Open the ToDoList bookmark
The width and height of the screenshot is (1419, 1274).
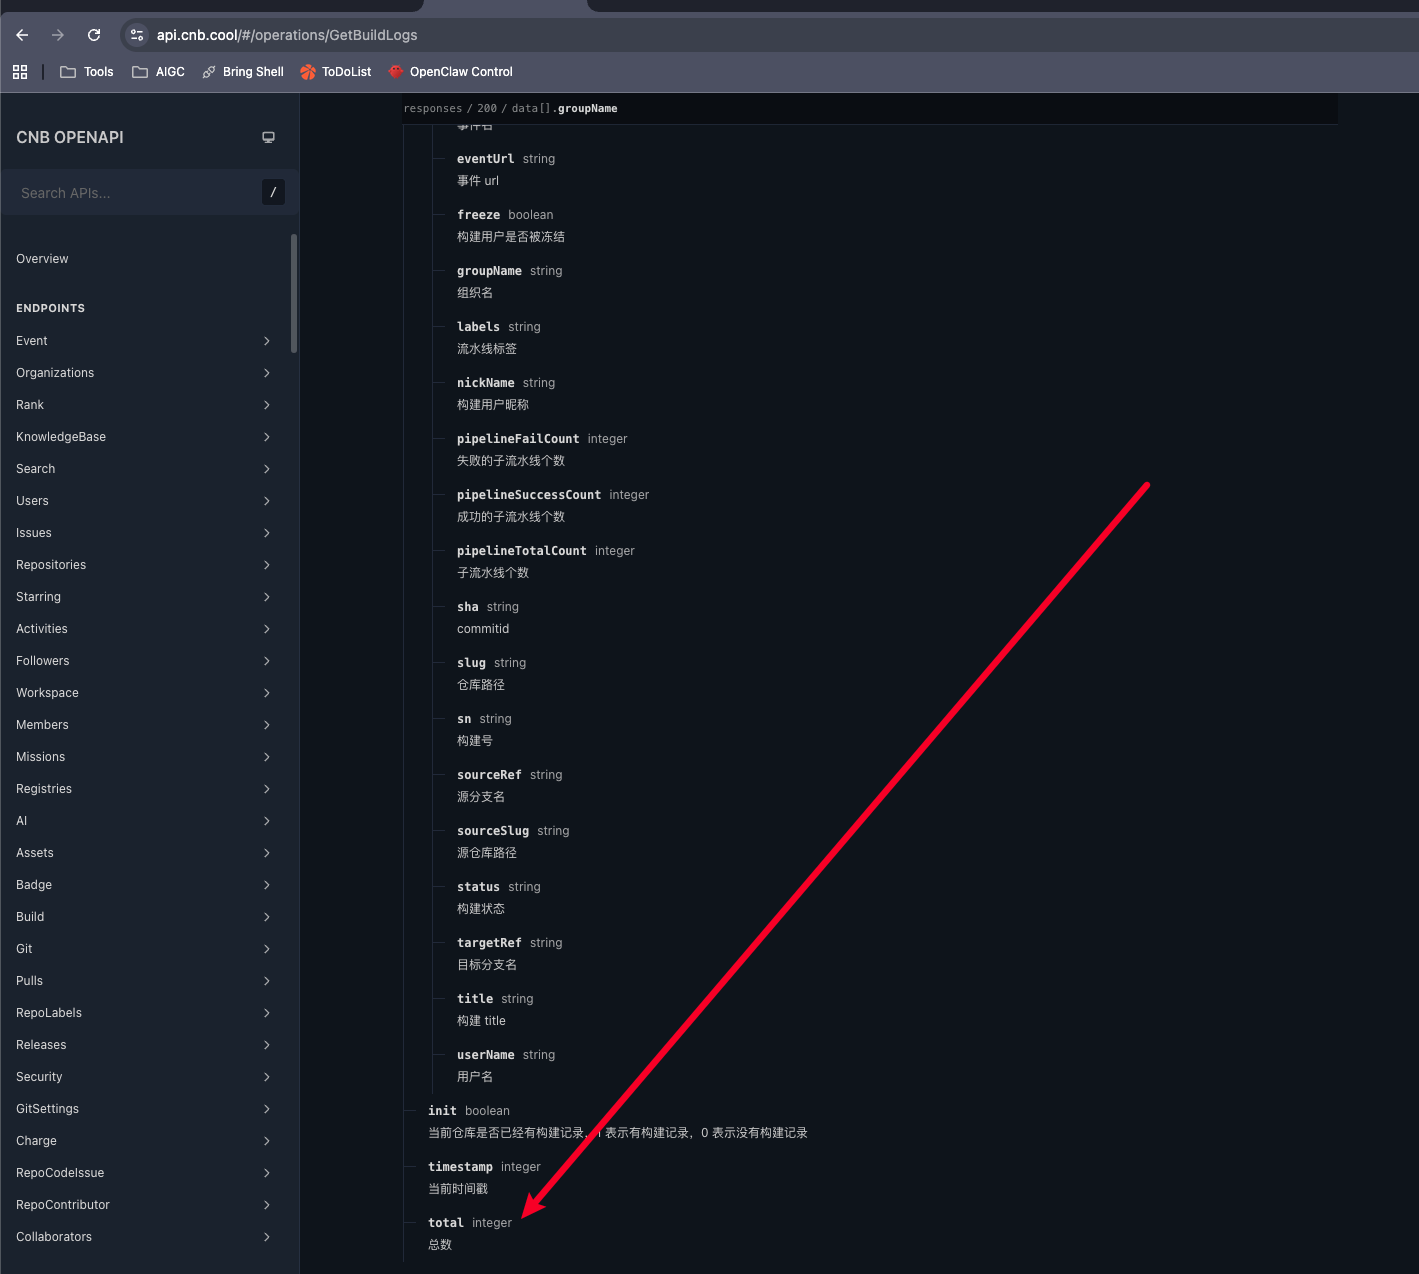point(336,72)
